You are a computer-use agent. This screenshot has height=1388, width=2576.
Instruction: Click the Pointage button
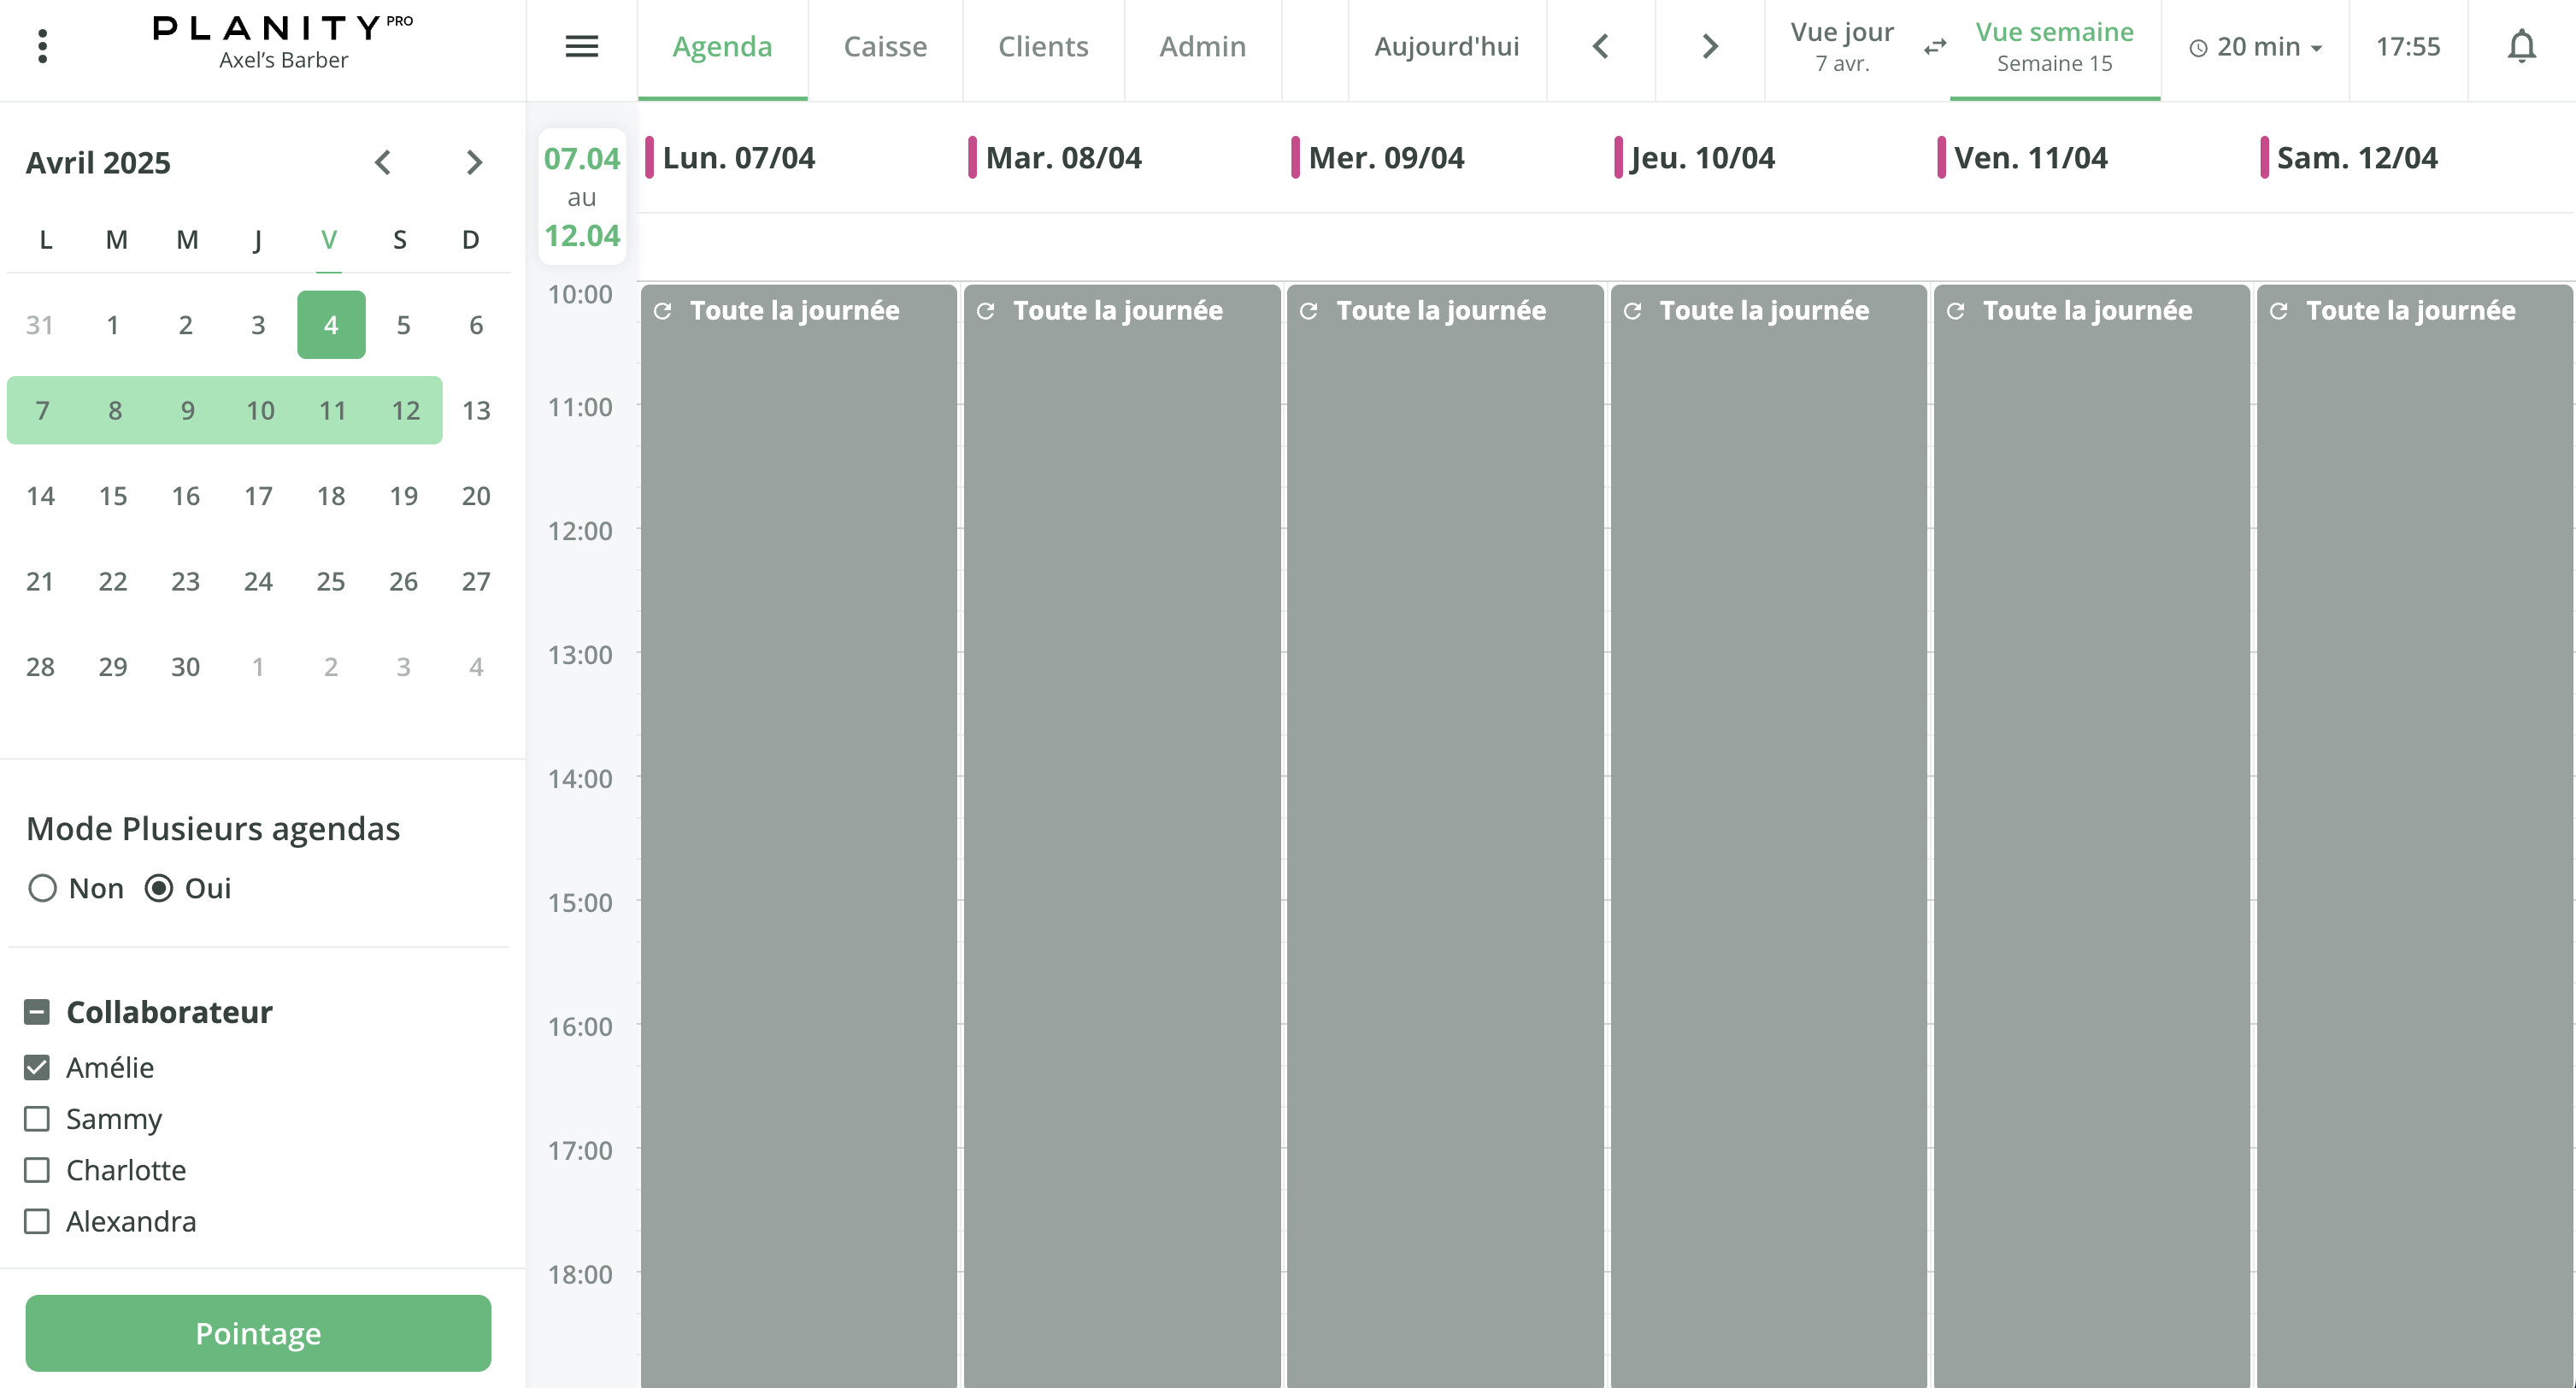[x=258, y=1333]
